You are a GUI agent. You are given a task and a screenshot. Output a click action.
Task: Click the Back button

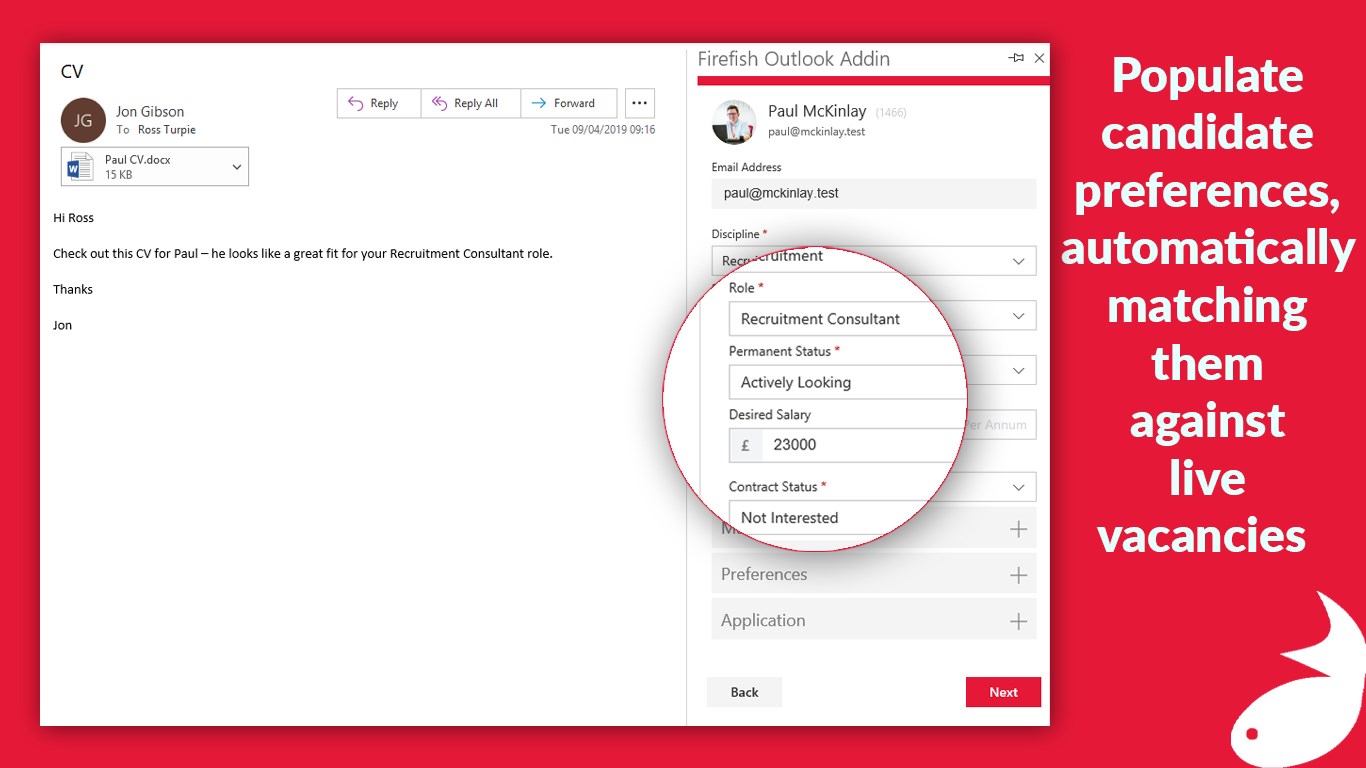click(744, 692)
